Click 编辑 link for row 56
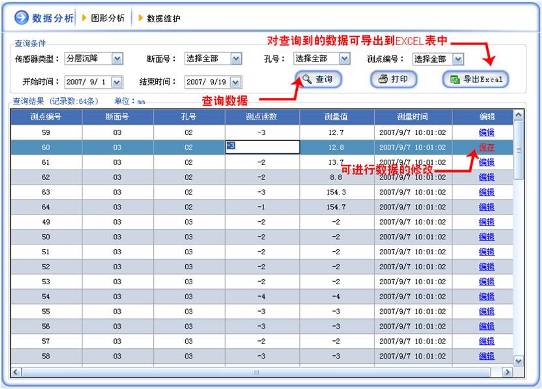This screenshot has width=542, height=389. pyautogui.click(x=486, y=326)
